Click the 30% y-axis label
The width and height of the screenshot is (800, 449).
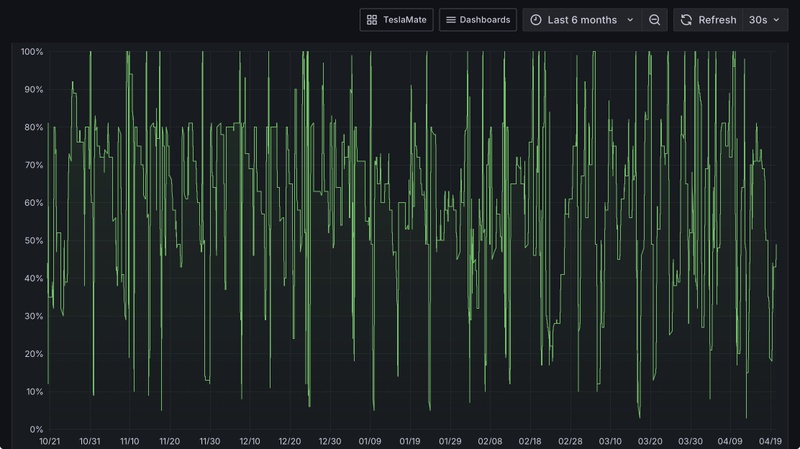(34, 316)
